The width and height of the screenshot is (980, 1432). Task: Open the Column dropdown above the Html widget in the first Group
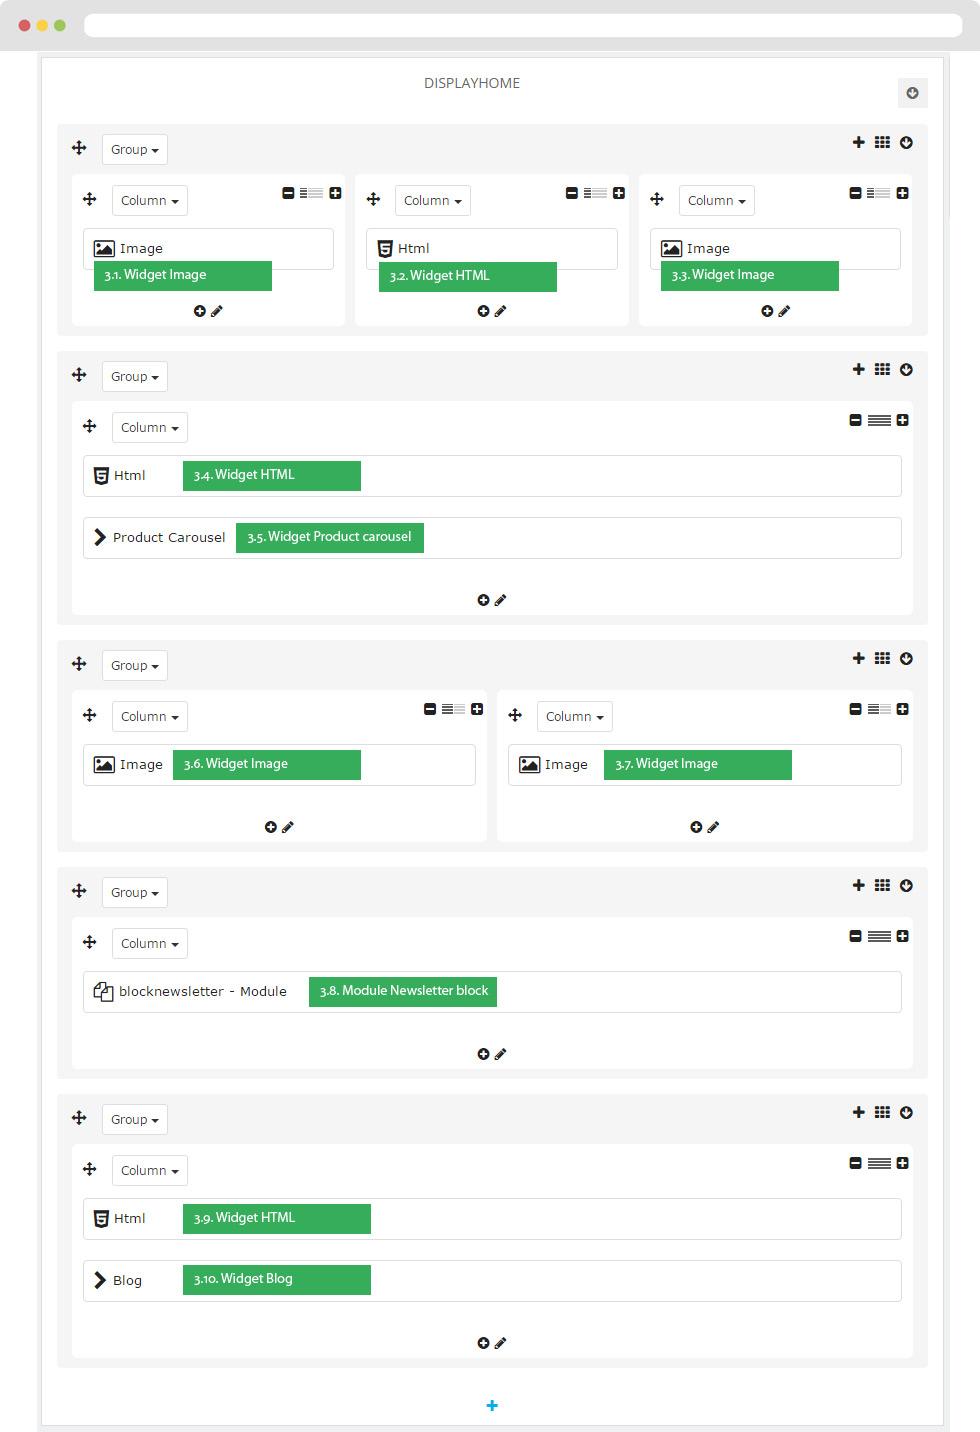point(432,200)
